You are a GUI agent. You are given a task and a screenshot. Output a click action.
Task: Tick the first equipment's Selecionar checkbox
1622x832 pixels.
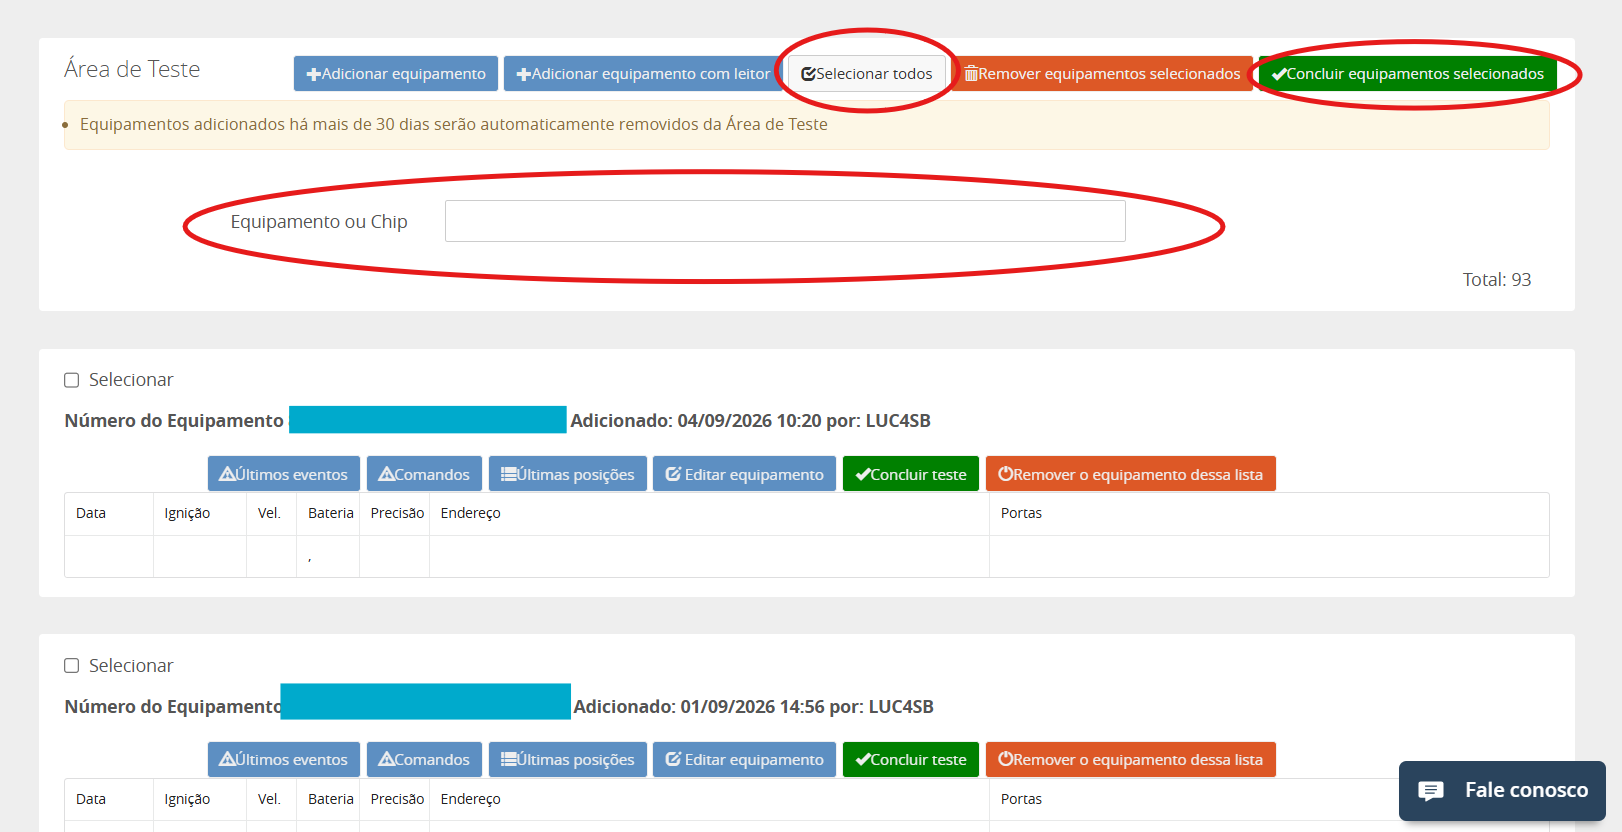(x=72, y=380)
